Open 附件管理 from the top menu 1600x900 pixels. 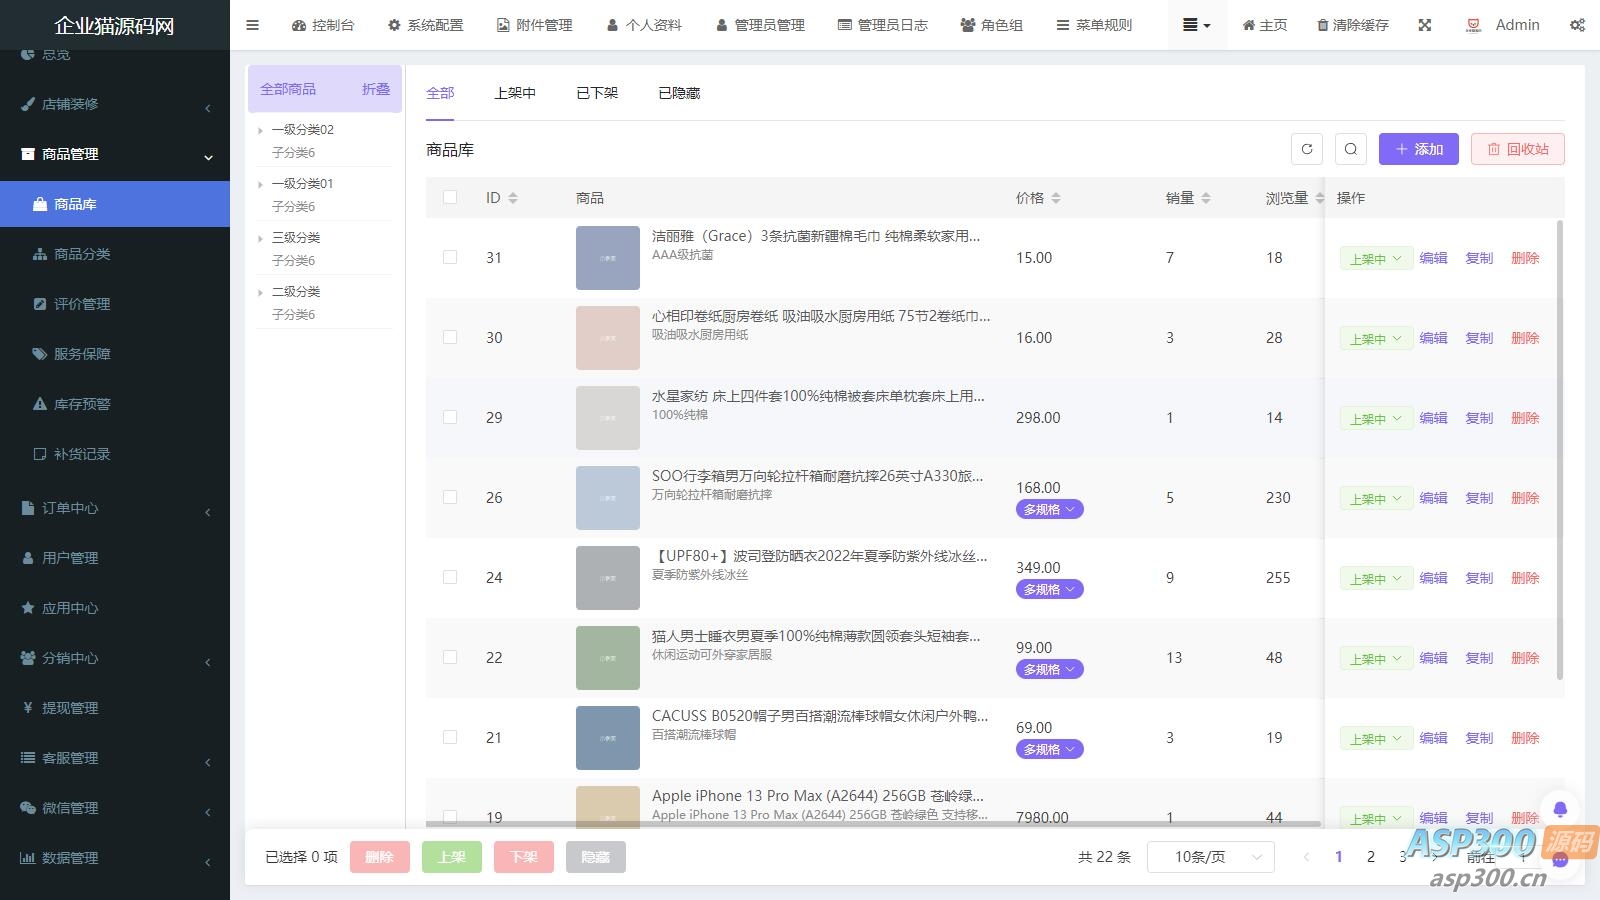[534, 25]
